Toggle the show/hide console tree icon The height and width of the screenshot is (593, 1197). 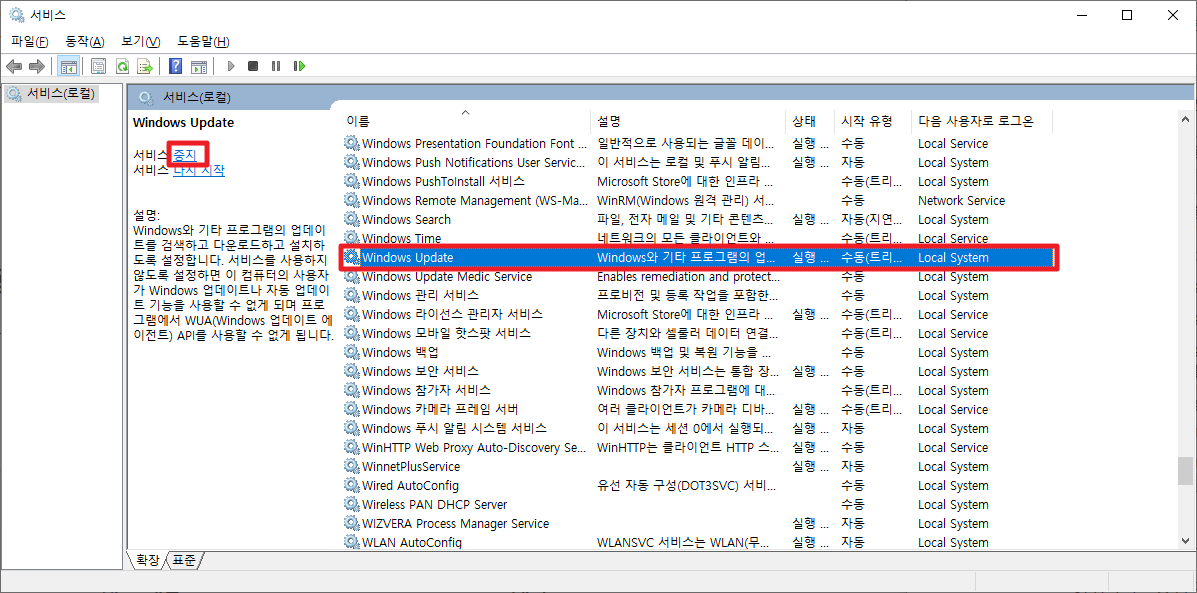pos(68,66)
